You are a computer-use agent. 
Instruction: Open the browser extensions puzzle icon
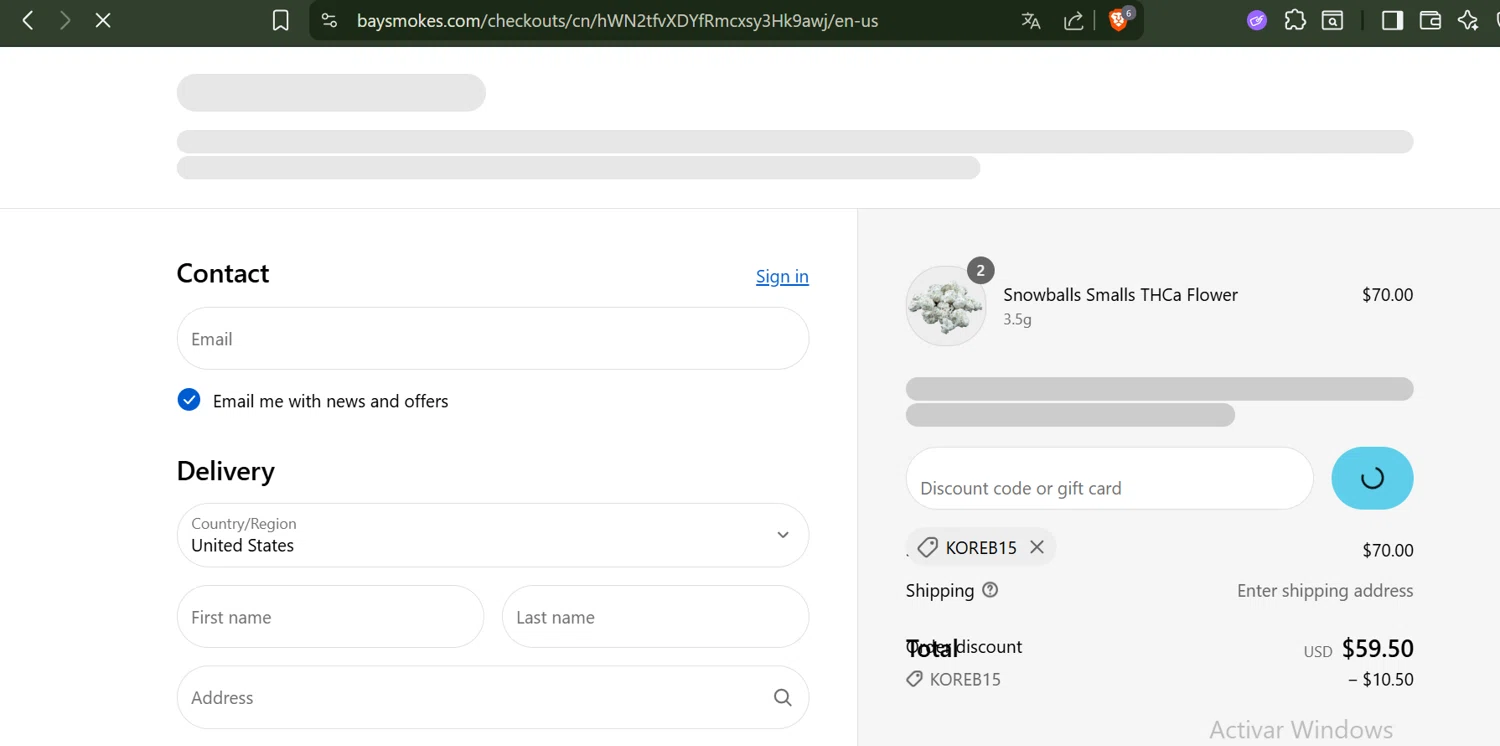[x=1295, y=20]
